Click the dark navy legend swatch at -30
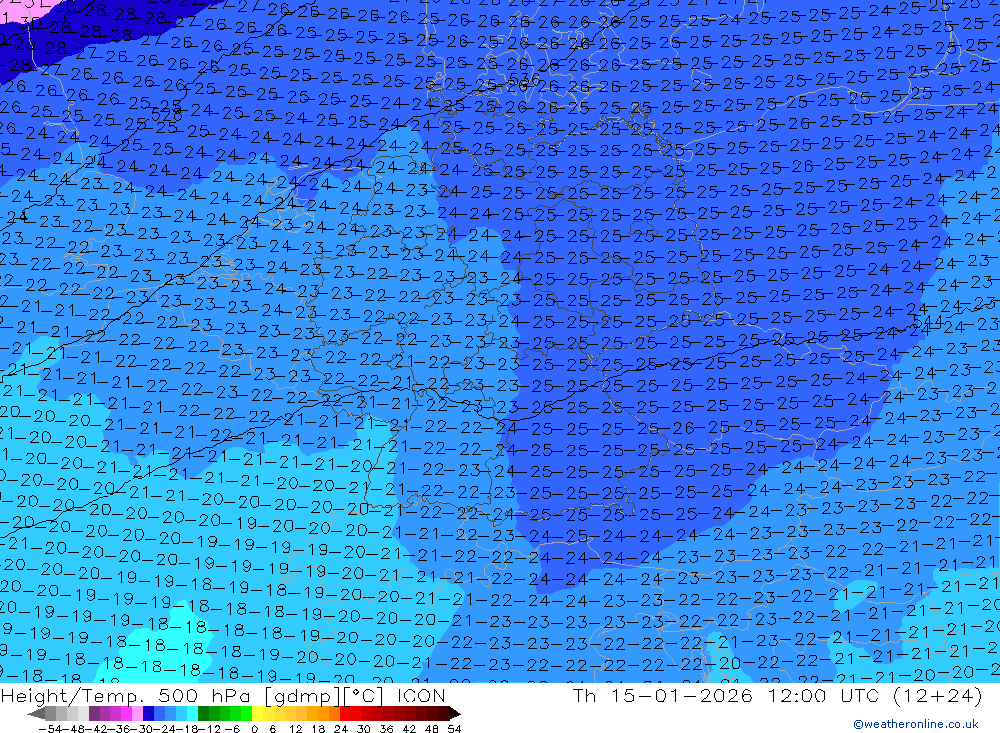 click(148, 714)
